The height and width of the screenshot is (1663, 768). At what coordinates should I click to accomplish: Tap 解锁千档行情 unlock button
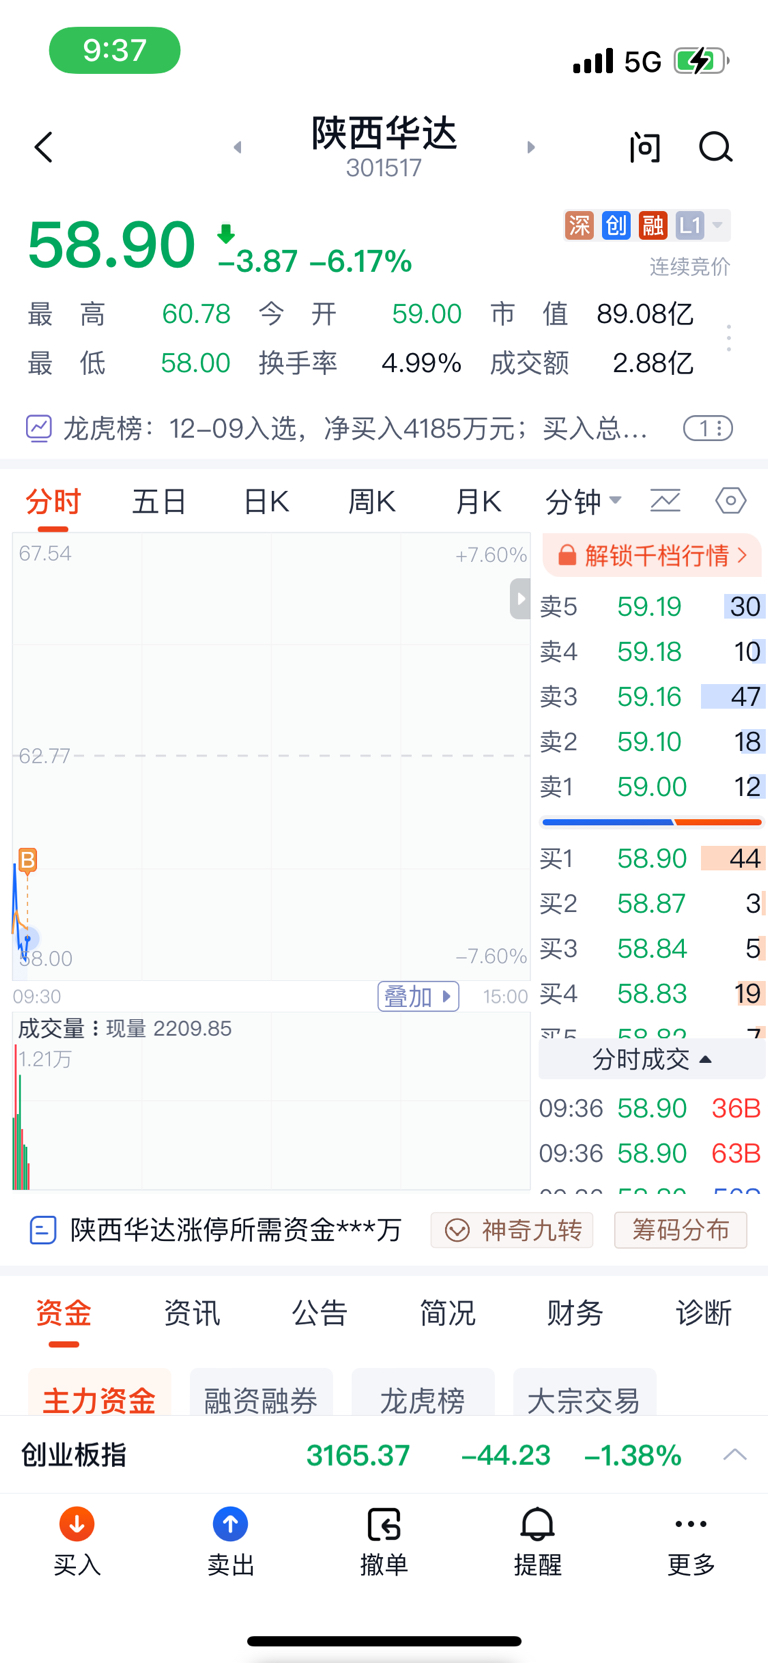(x=652, y=555)
